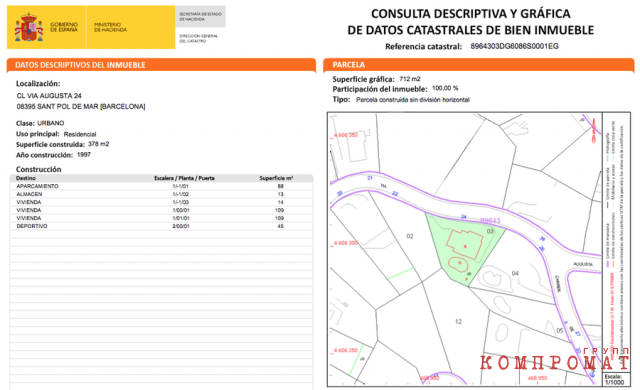Image resolution: width=640 pixels, height=390 pixels.
Task: Click 'DE DATOS CATASTRALES DE BIEN INMUEBLE' heading
Action: coord(471,30)
